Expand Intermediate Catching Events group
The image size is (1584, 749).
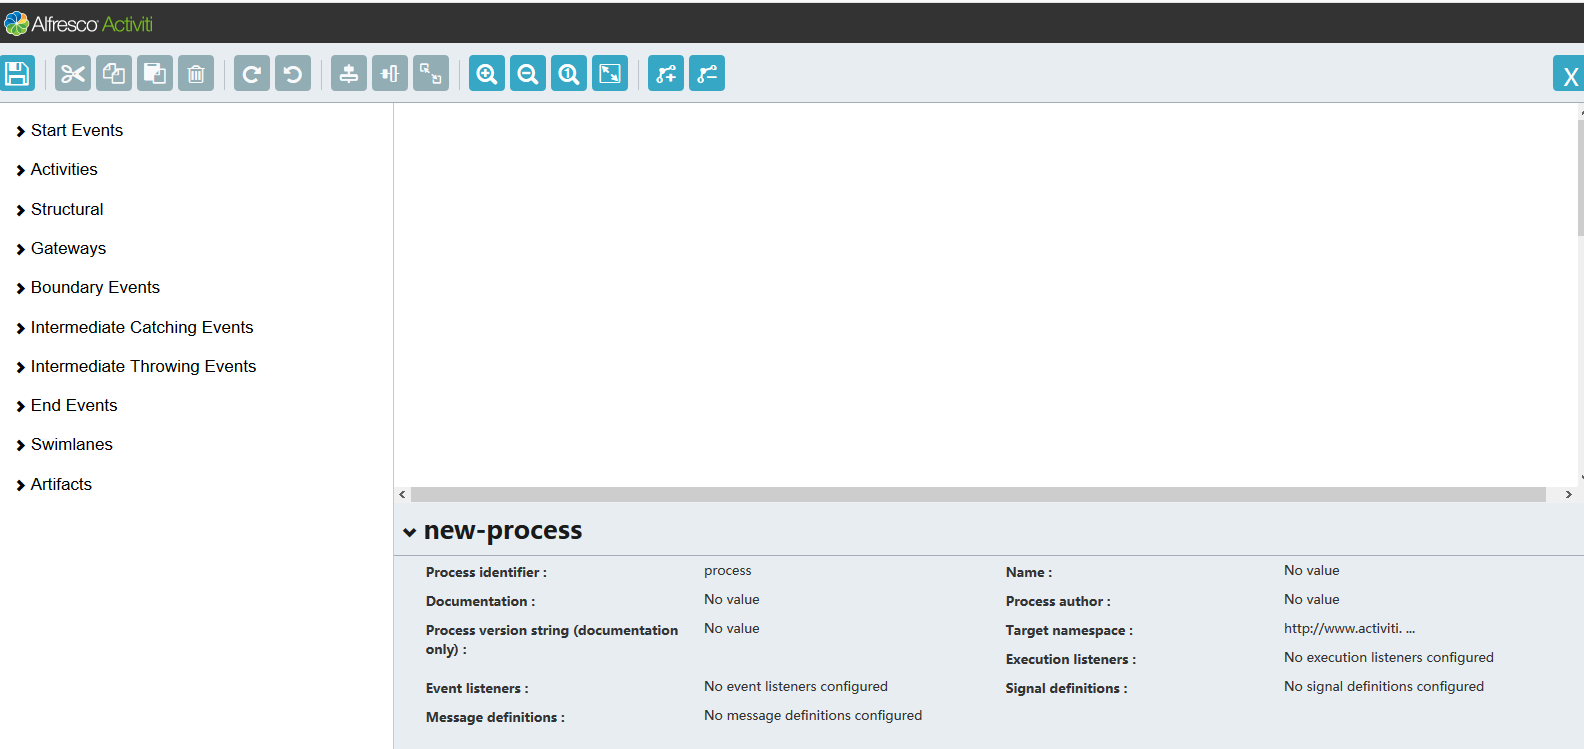pos(134,328)
